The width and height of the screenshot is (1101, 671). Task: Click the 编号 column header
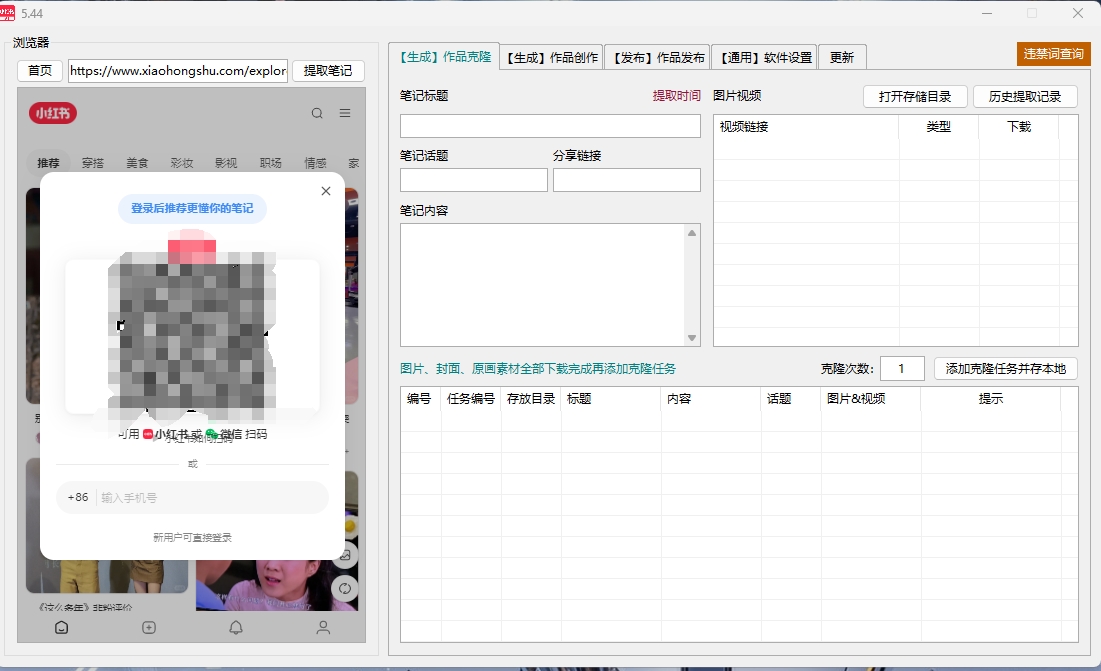(x=421, y=399)
